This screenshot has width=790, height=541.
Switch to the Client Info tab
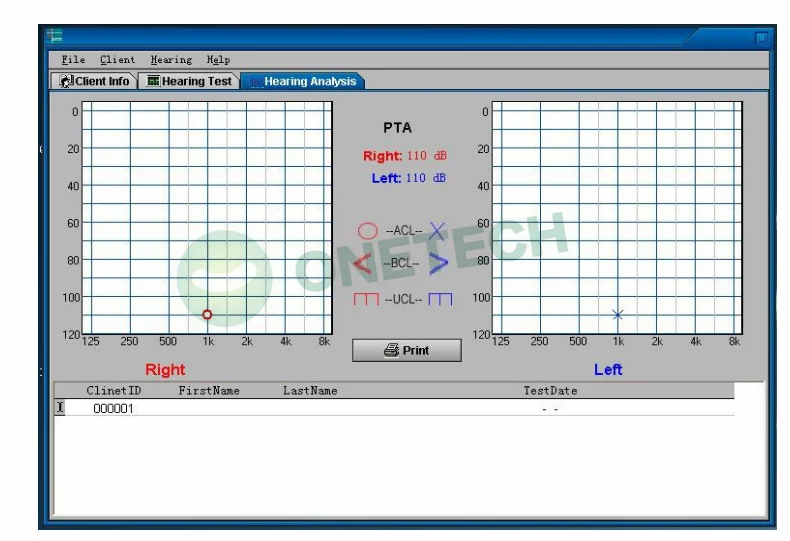click(94, 81)
